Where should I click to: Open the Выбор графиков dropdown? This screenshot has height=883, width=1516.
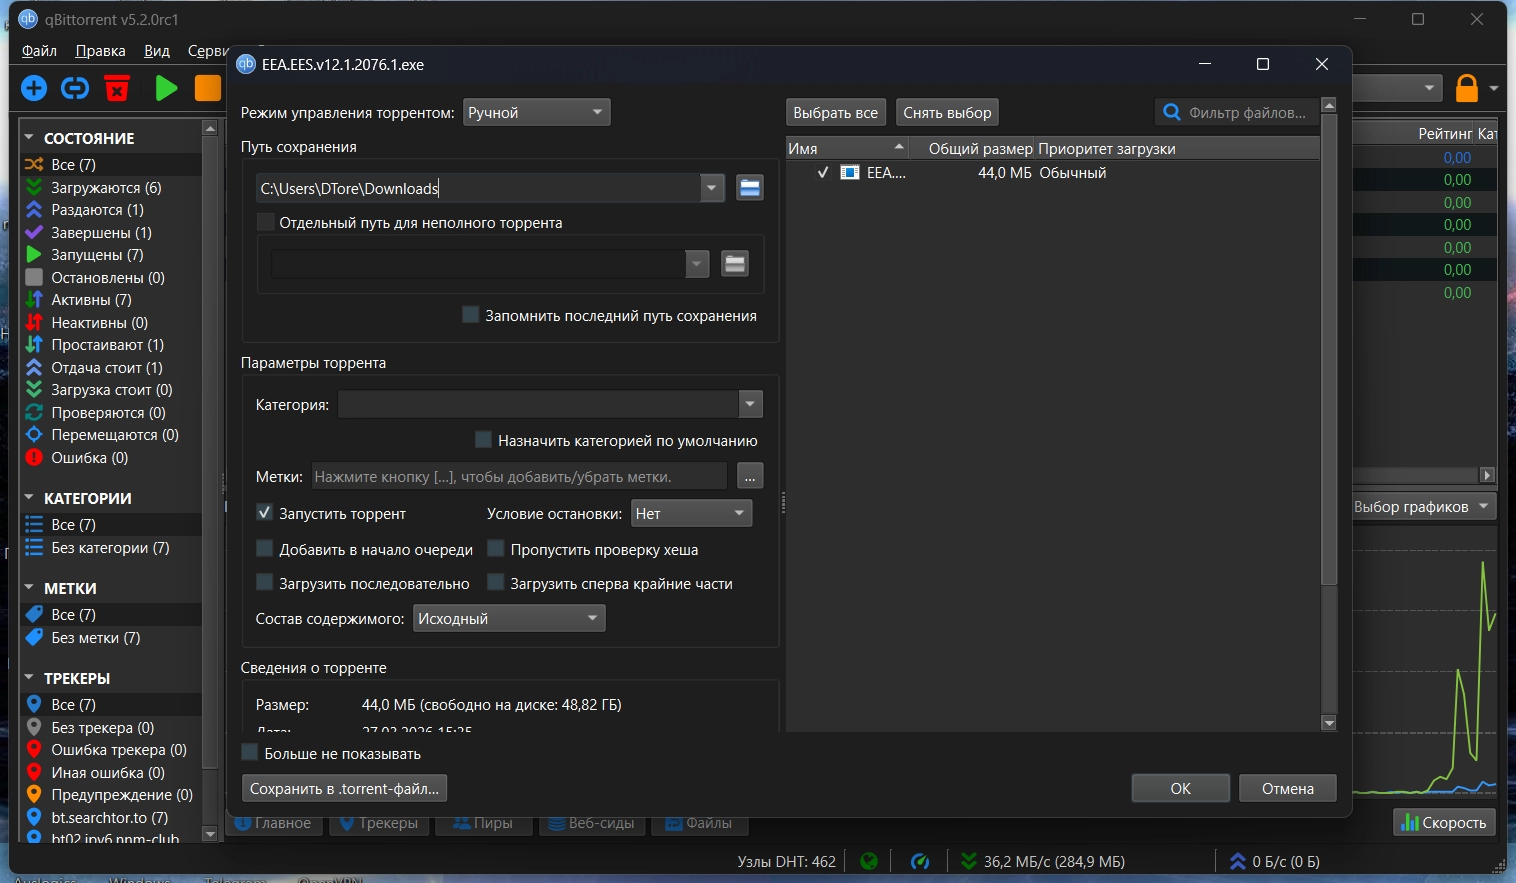[x=1425, y=507]
